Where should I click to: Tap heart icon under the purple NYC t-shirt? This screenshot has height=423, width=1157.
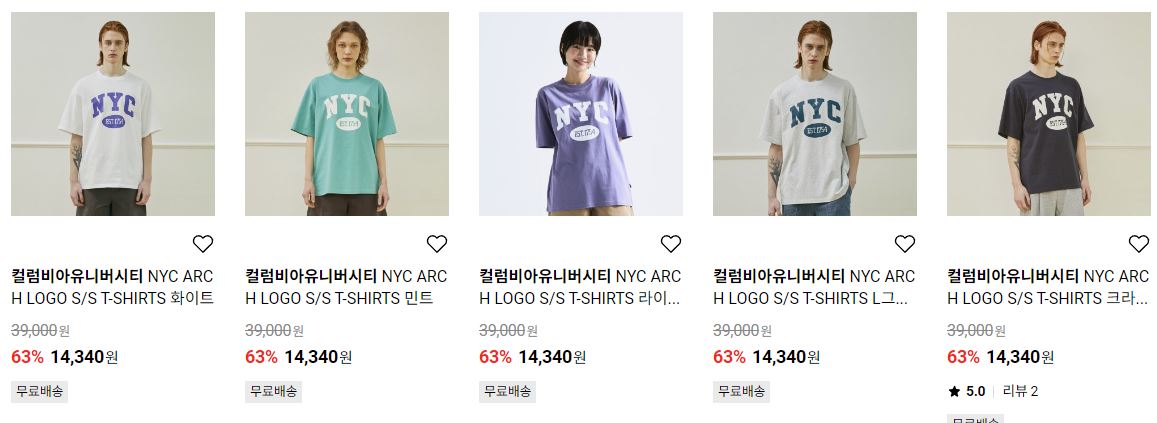(671, 244)
